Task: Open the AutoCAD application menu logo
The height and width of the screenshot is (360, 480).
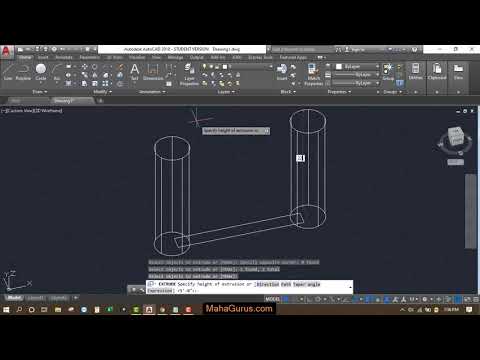Action: tap(7, 52)
